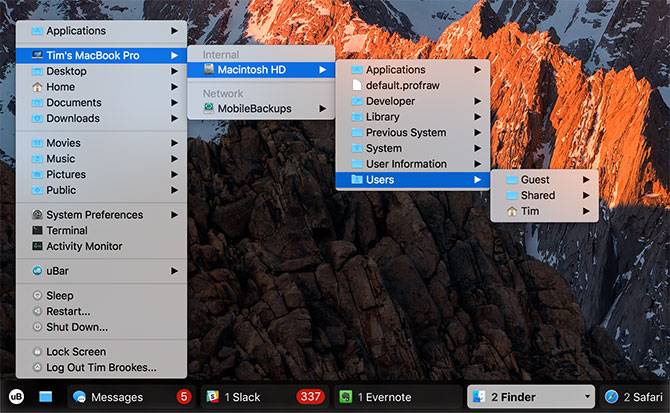Click the System Preferences gear icon
The width and height of the screenshot is (670, 413).
tap(37, 215)
